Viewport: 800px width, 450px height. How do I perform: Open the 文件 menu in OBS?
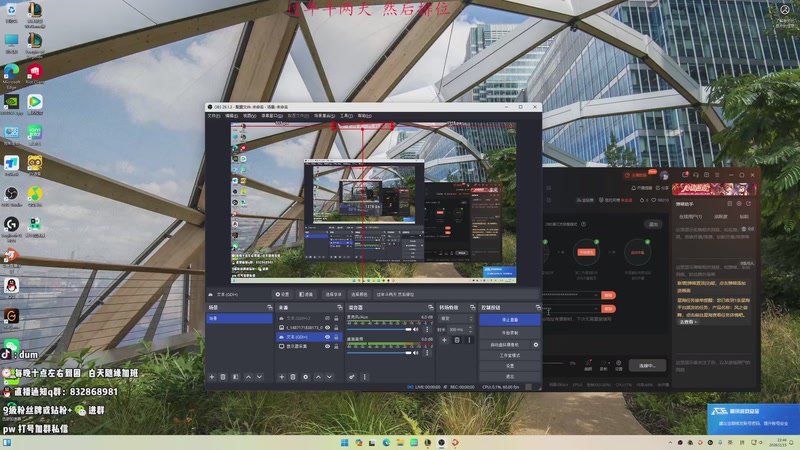click(213, 116)
